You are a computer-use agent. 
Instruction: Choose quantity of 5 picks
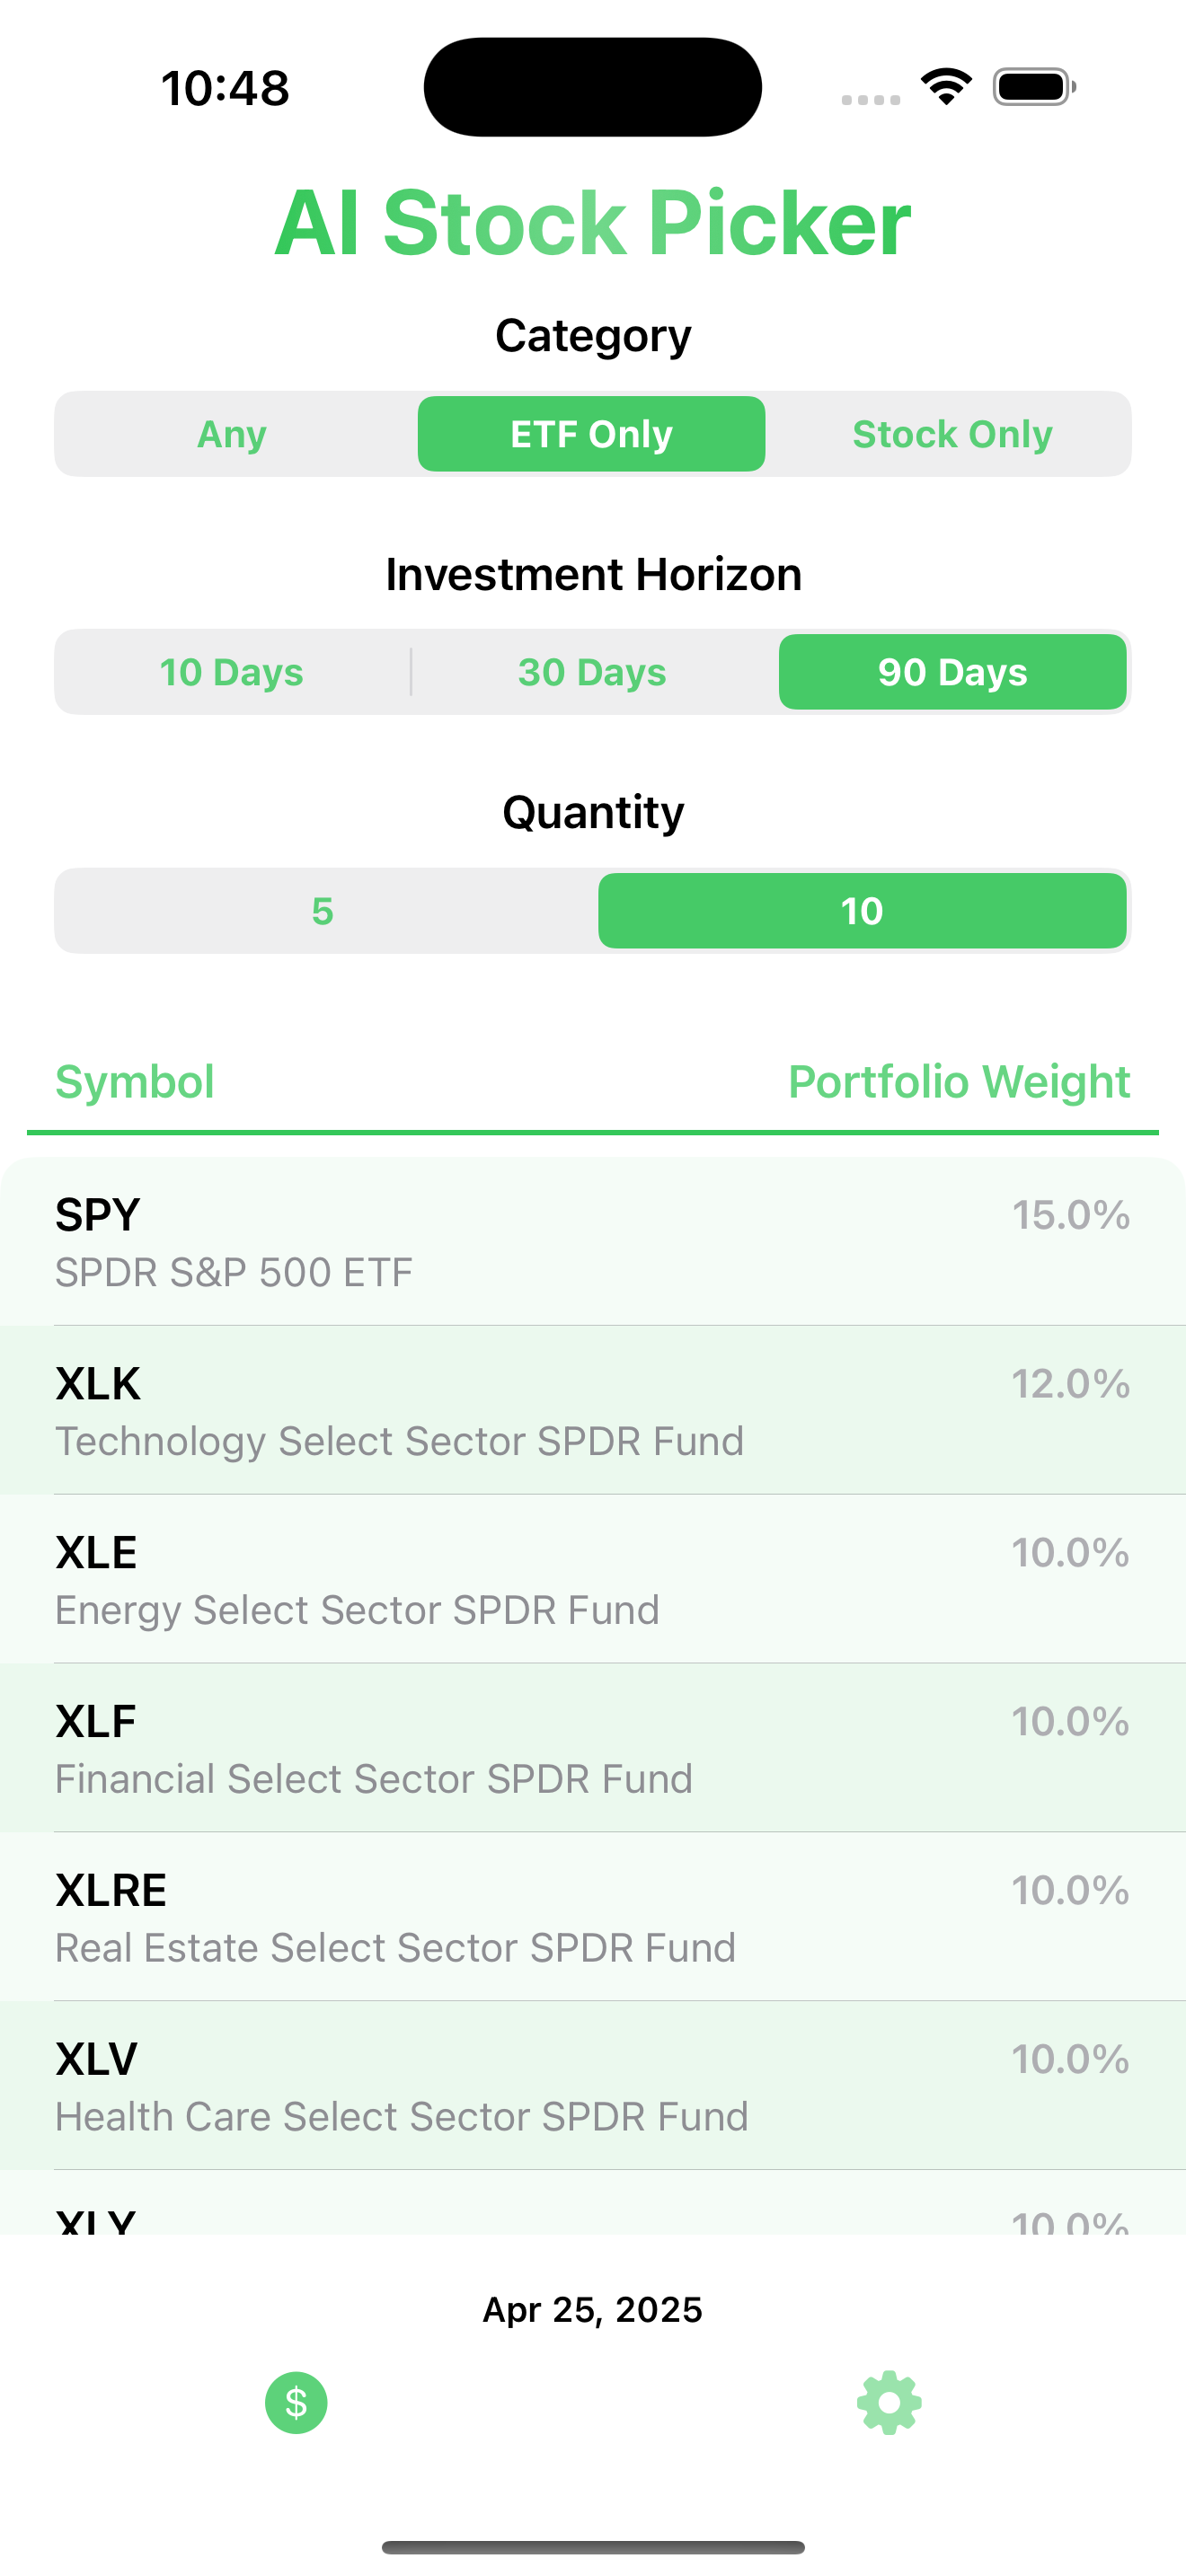tap(322, 911)
